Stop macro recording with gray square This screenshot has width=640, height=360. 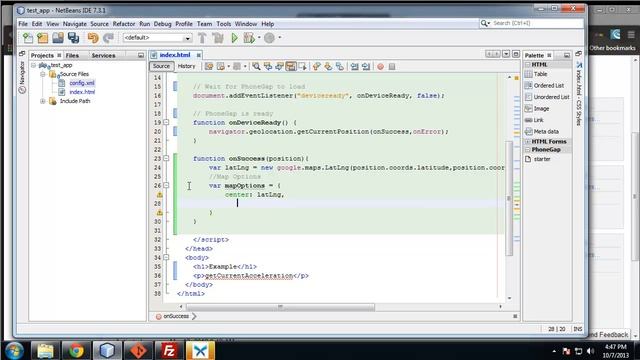392,66
